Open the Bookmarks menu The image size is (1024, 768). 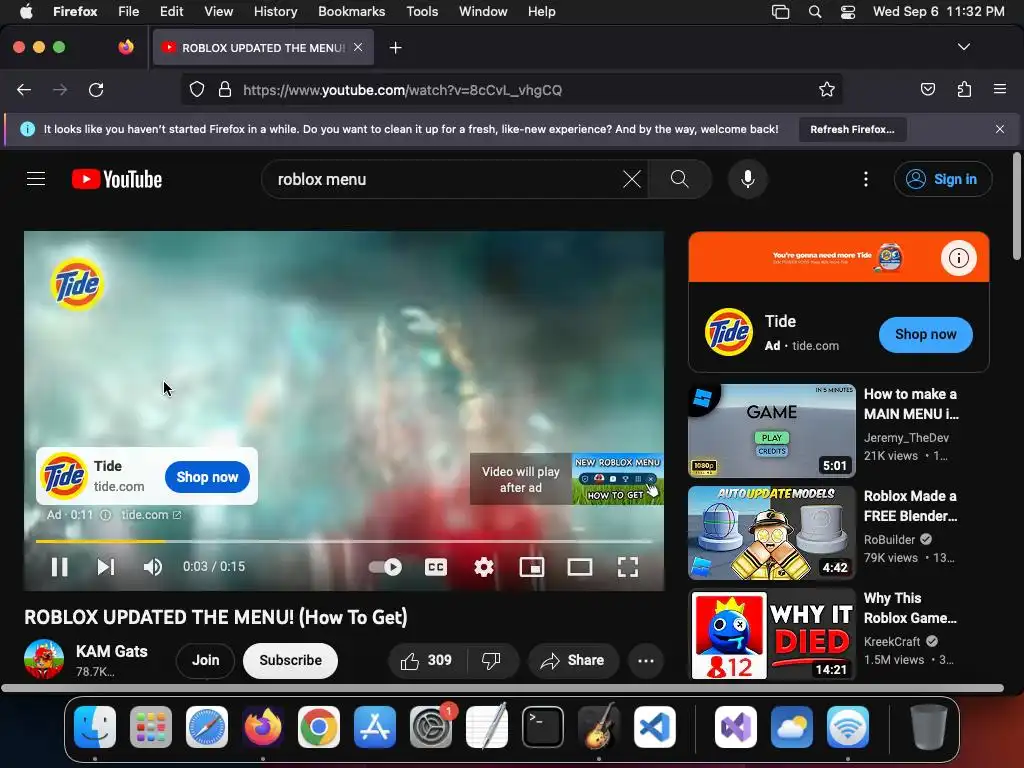pyautogui.click(x=351, y=11)
